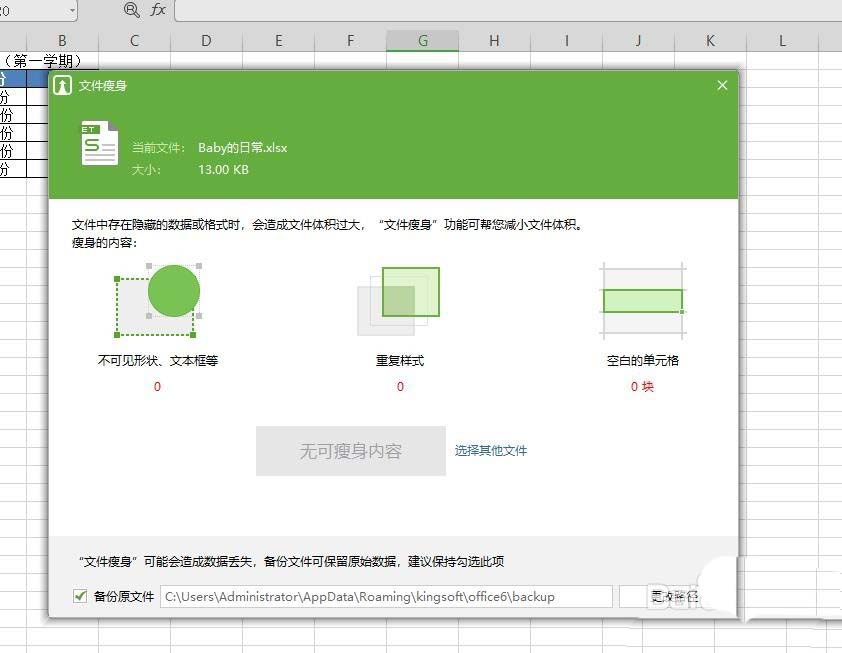The width and height of the screenshot is (842, 653).
Task: Close the 文件瘦身 dialog
Action: coord(722,85)
